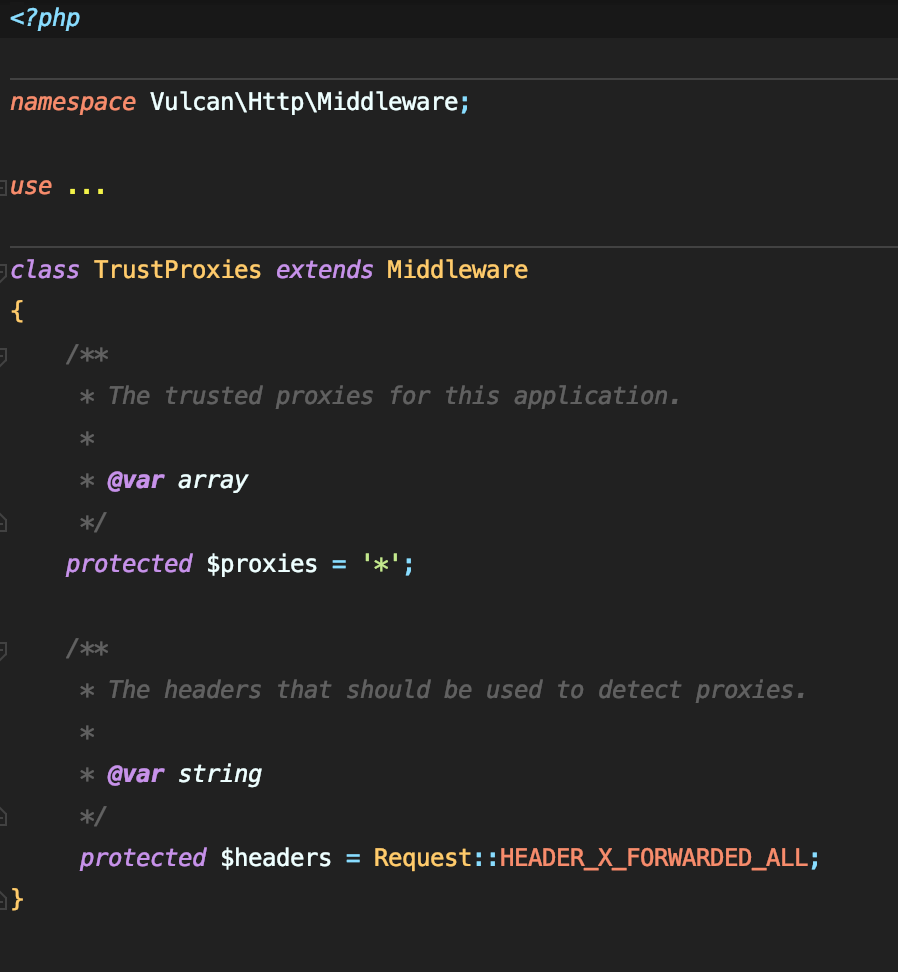
Task: Click the @var string annotation
Action: (x=184, y=774)
